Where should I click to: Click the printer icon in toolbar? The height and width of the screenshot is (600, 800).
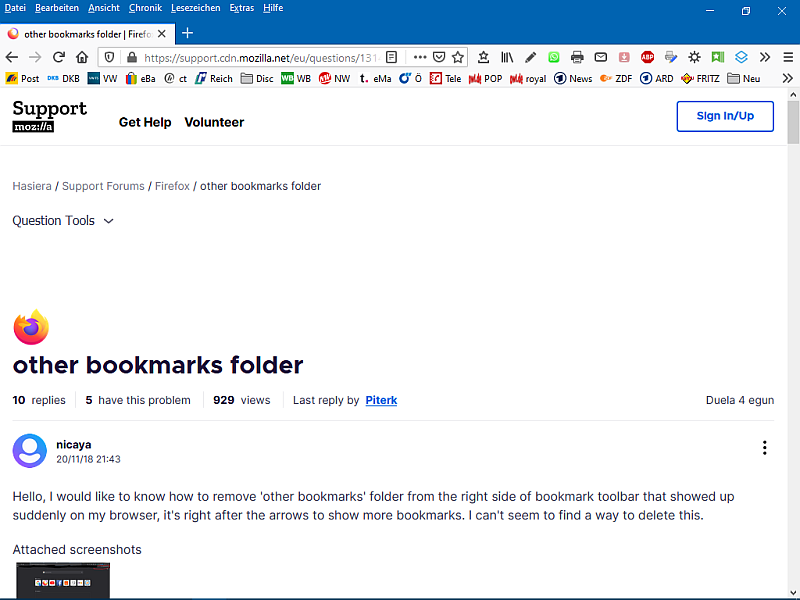click(577, 57)
